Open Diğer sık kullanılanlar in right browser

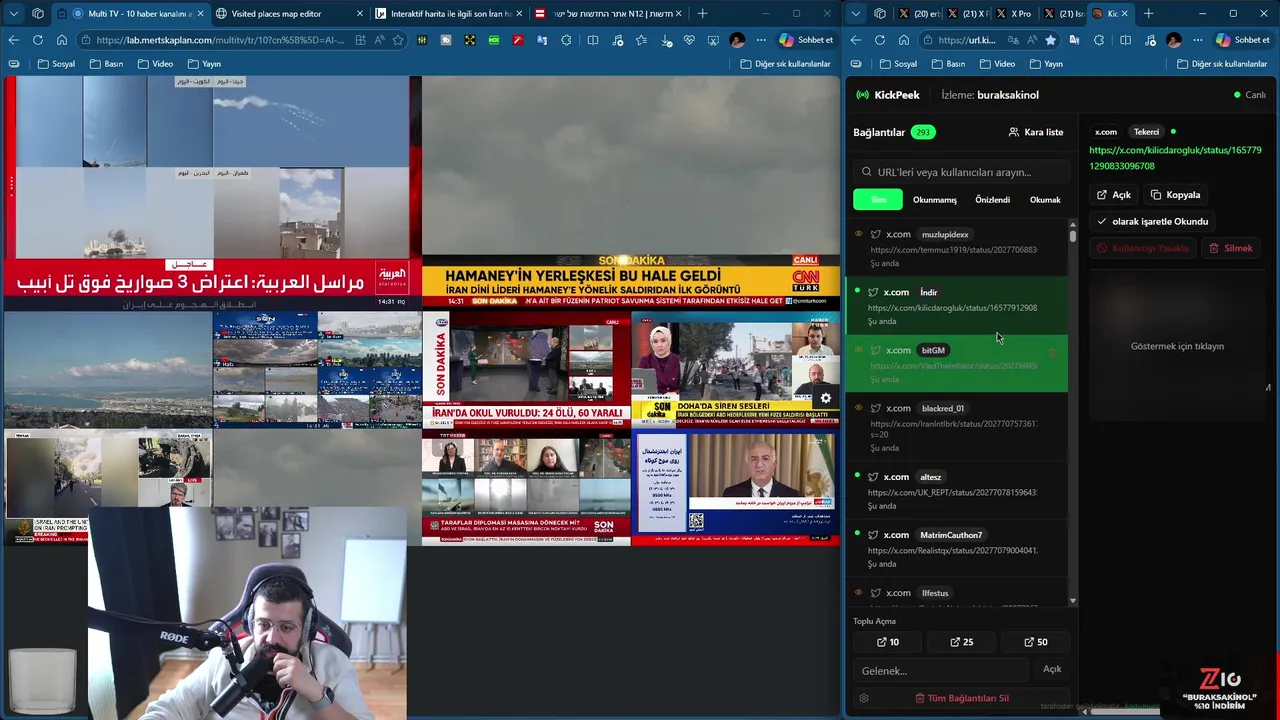1222,64
